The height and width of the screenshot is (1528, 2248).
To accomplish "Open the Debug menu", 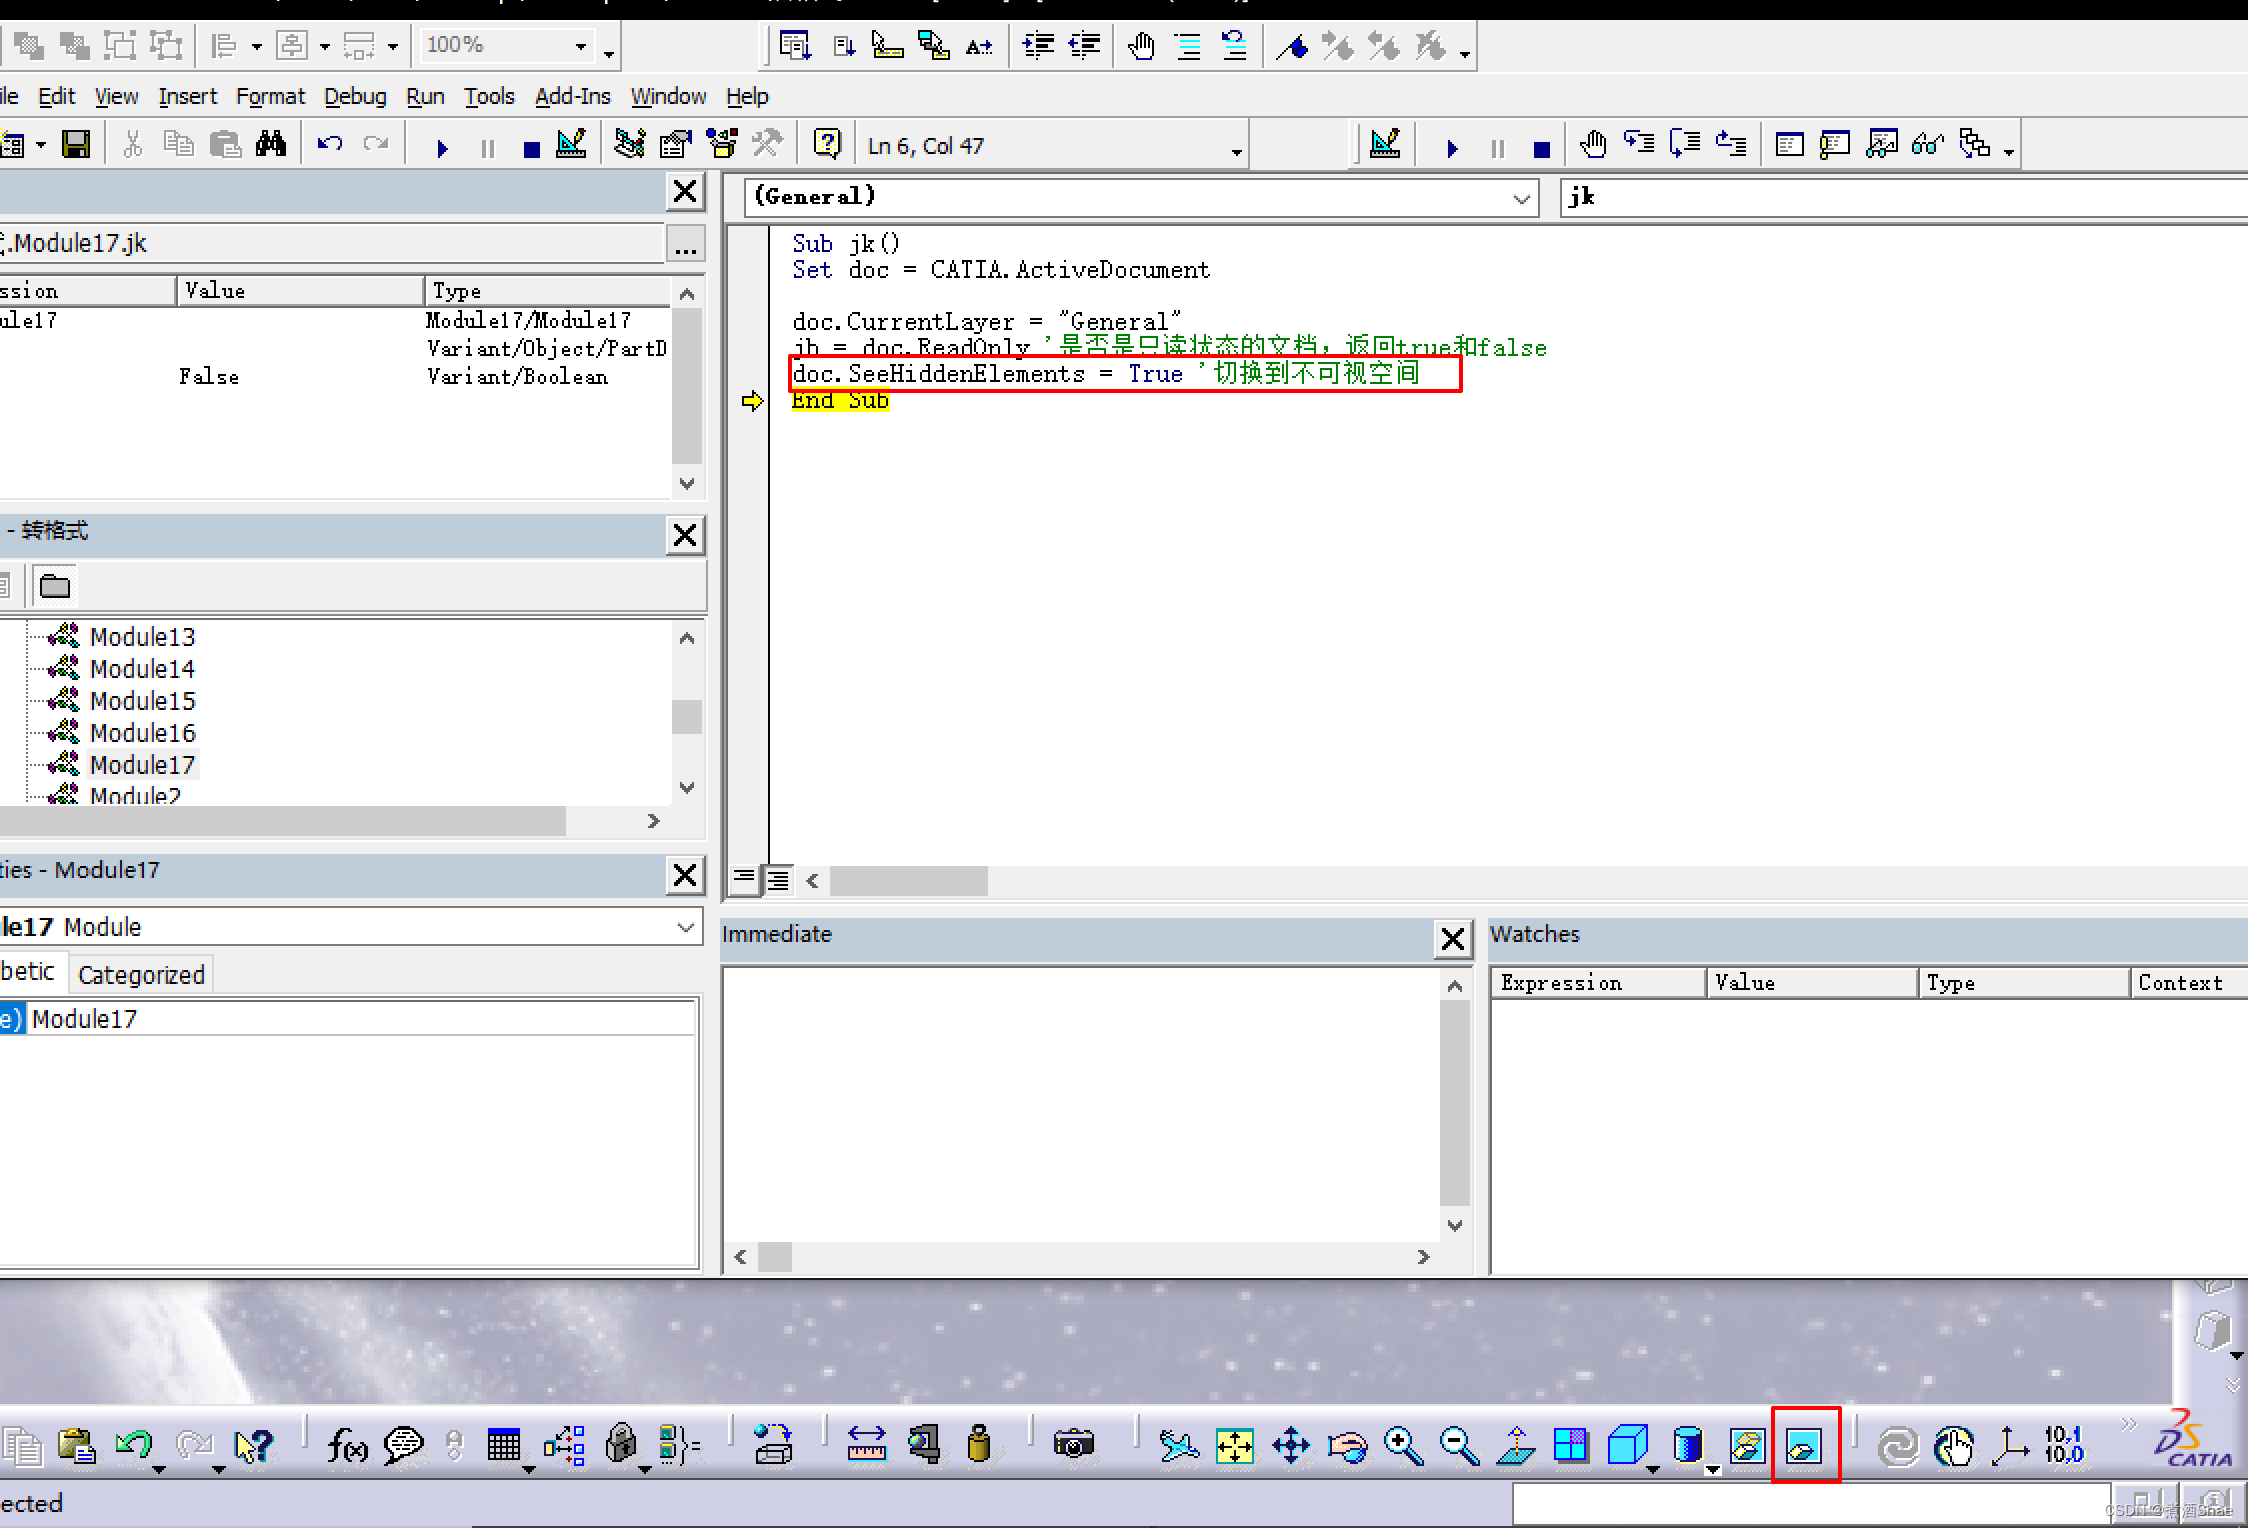I will (x=355, y=96).
